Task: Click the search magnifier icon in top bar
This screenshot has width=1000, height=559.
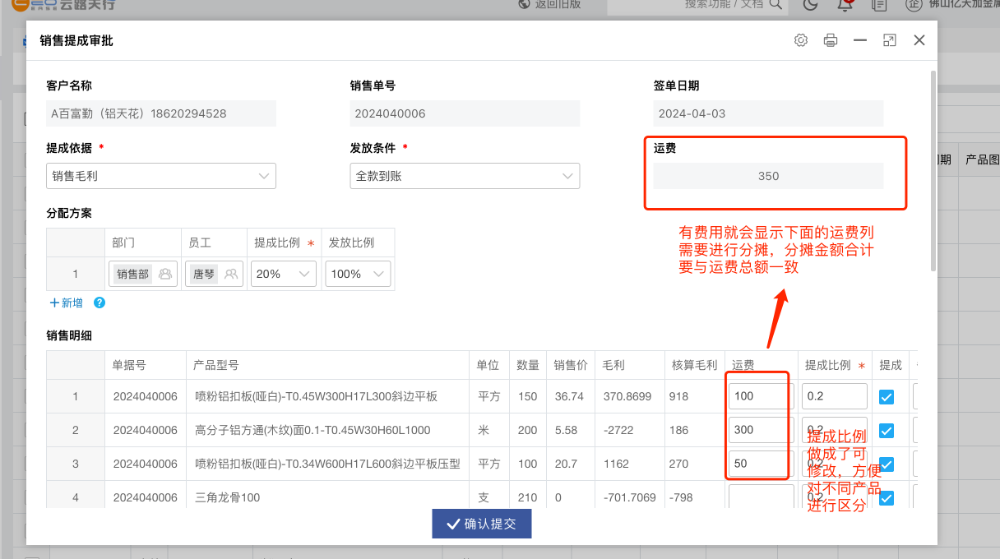Action: (776, 4)
